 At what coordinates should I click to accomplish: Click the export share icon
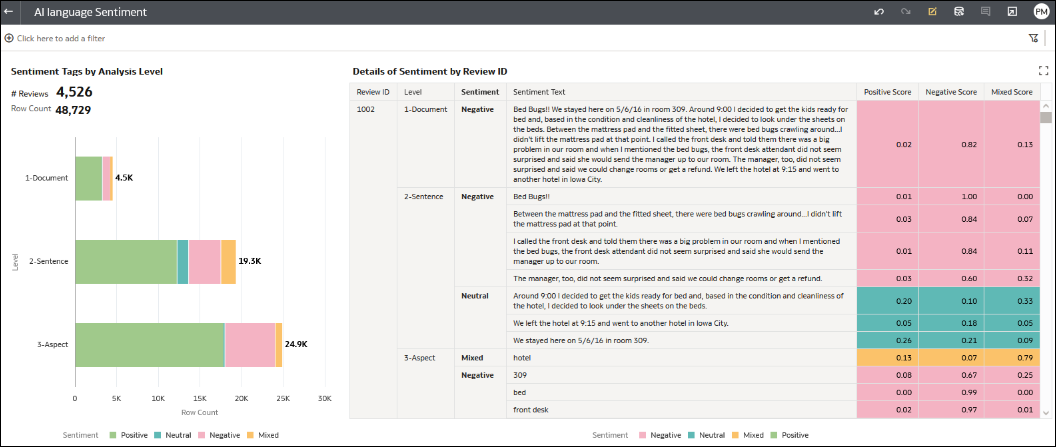1012,12
